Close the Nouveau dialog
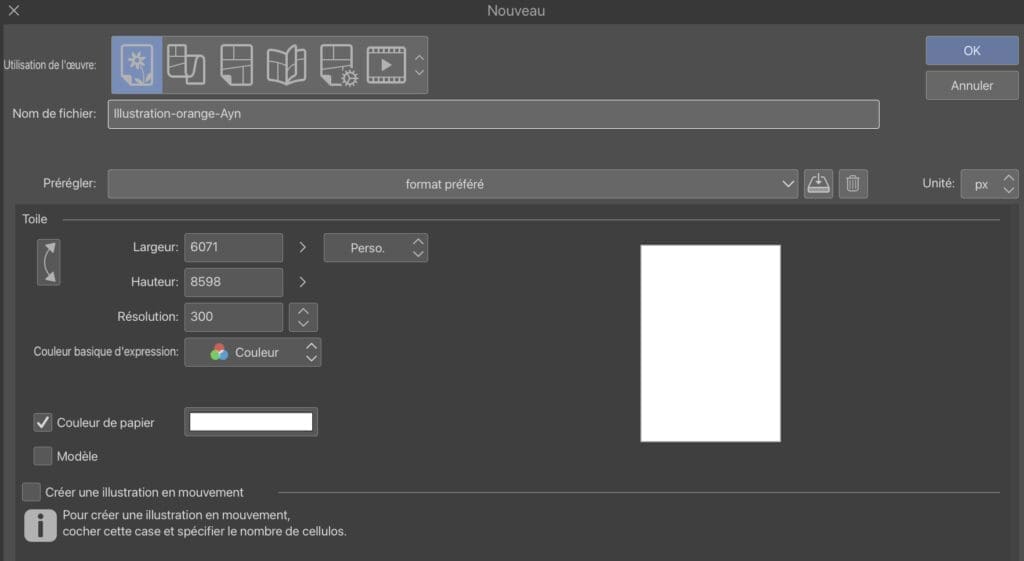This screenshot has width=1024, height=561. 14,10
